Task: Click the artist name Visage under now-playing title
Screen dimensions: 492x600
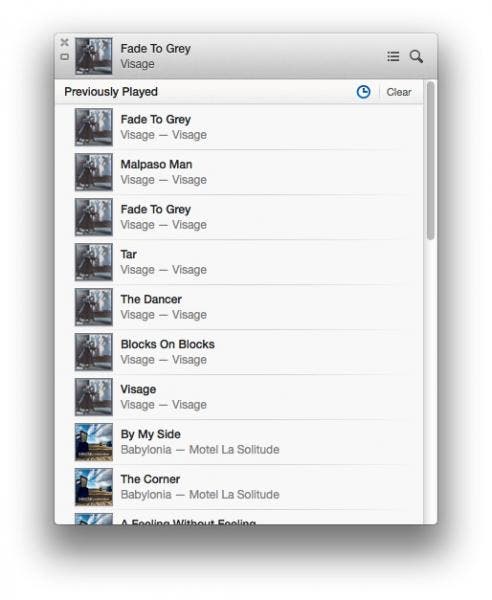Action: [x=137, y=64]
